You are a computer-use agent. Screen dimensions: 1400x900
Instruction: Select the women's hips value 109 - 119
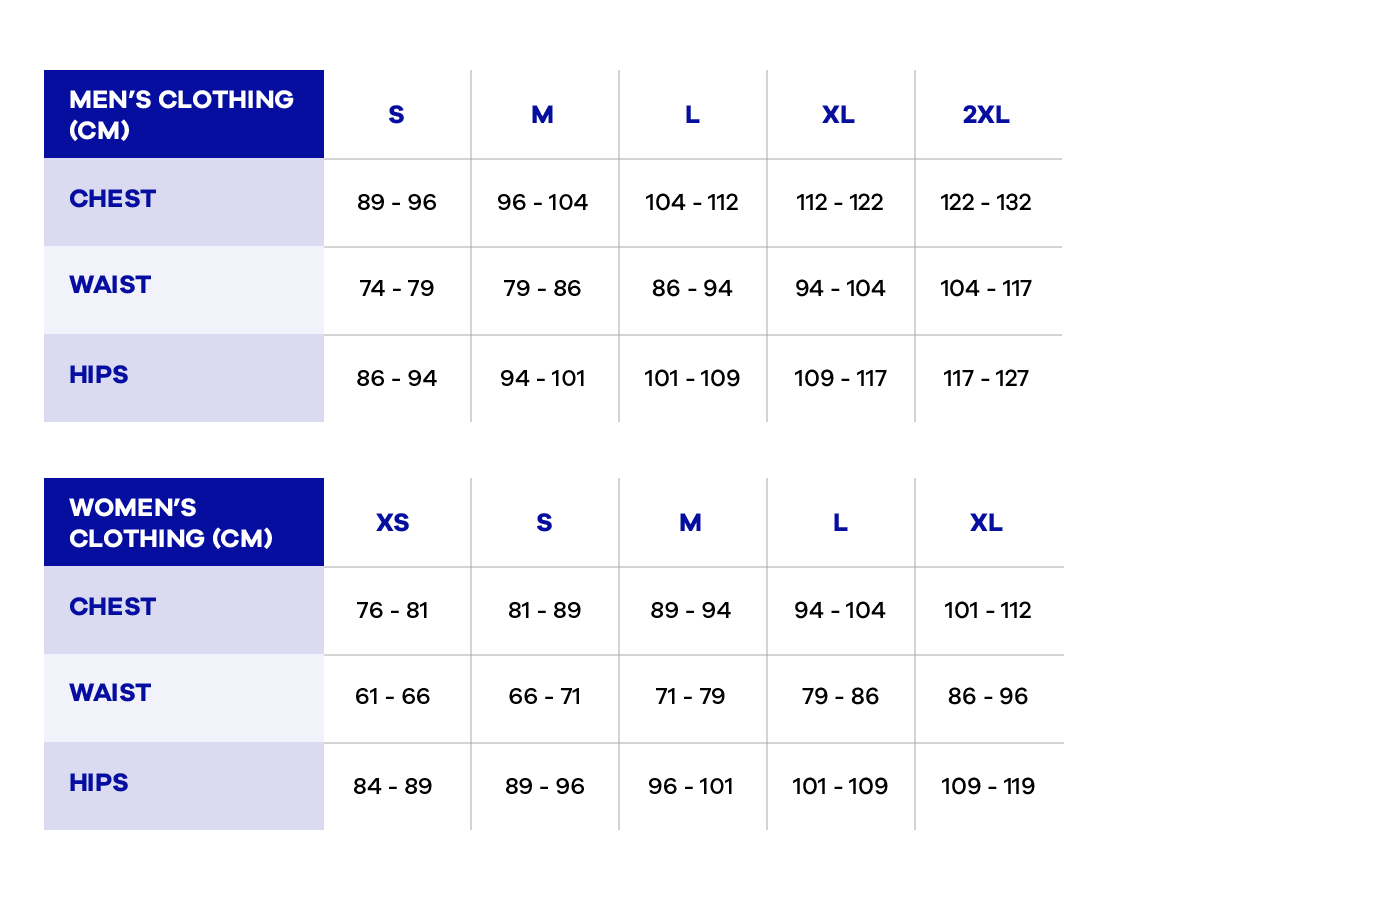pyautogui.click(x=988, y=786)
